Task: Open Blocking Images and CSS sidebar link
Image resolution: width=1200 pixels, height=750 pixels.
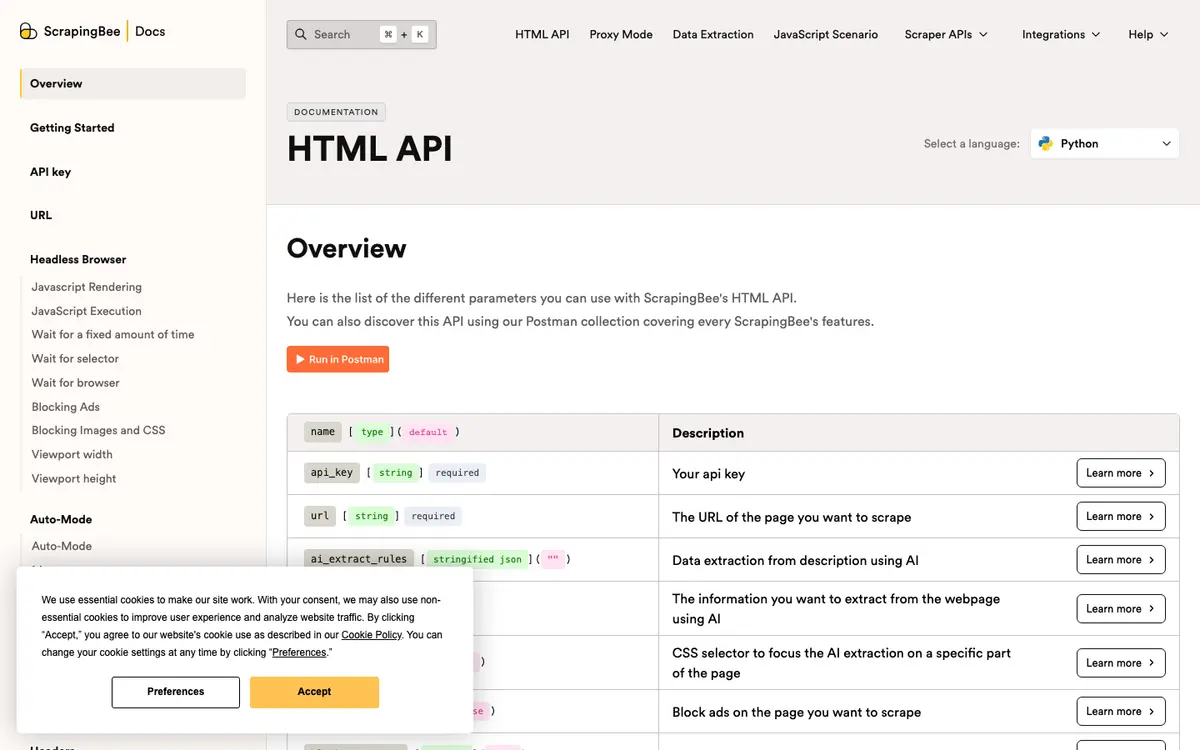Action: (99, 430)
